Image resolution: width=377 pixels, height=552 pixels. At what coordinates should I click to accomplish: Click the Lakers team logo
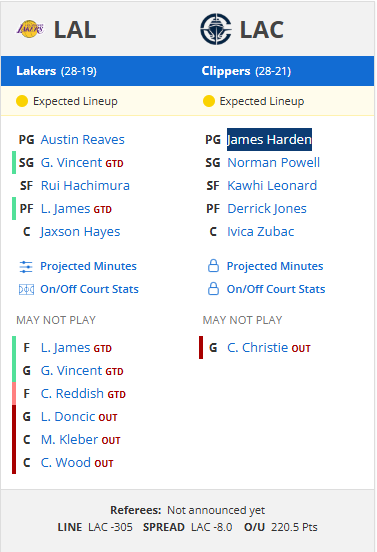coord(30,29)
